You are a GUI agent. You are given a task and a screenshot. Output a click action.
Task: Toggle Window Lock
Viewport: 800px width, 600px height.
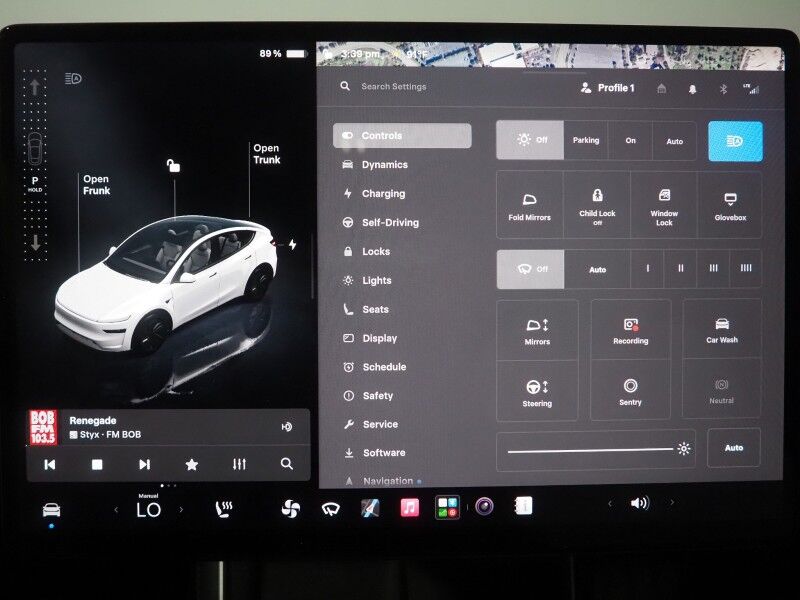[x=664, y=205]
